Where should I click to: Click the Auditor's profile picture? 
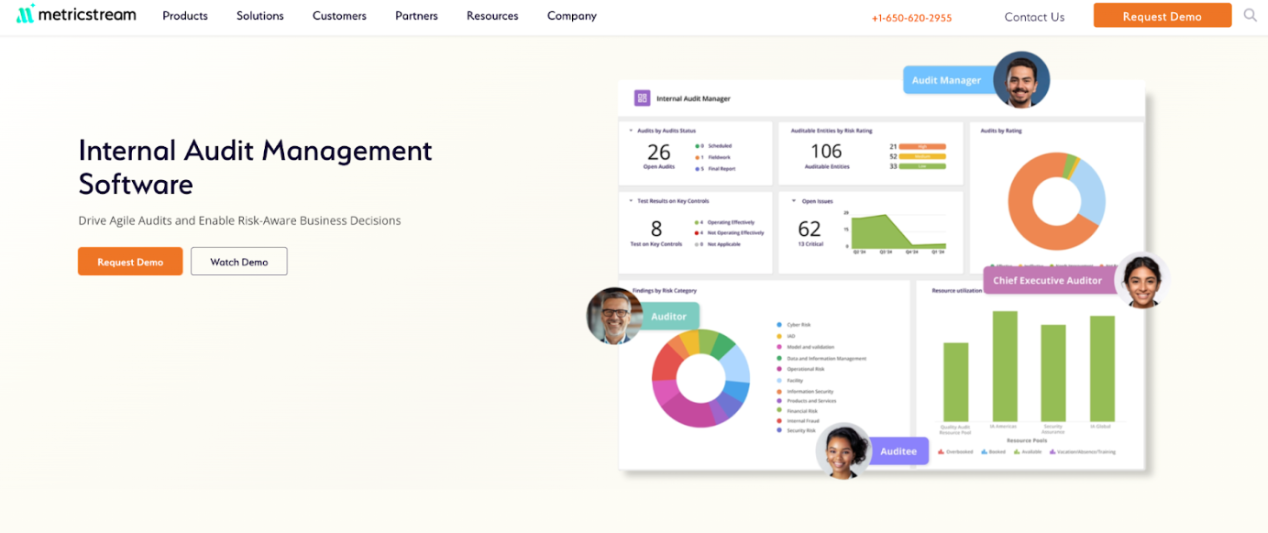click(x=613, y=316)
